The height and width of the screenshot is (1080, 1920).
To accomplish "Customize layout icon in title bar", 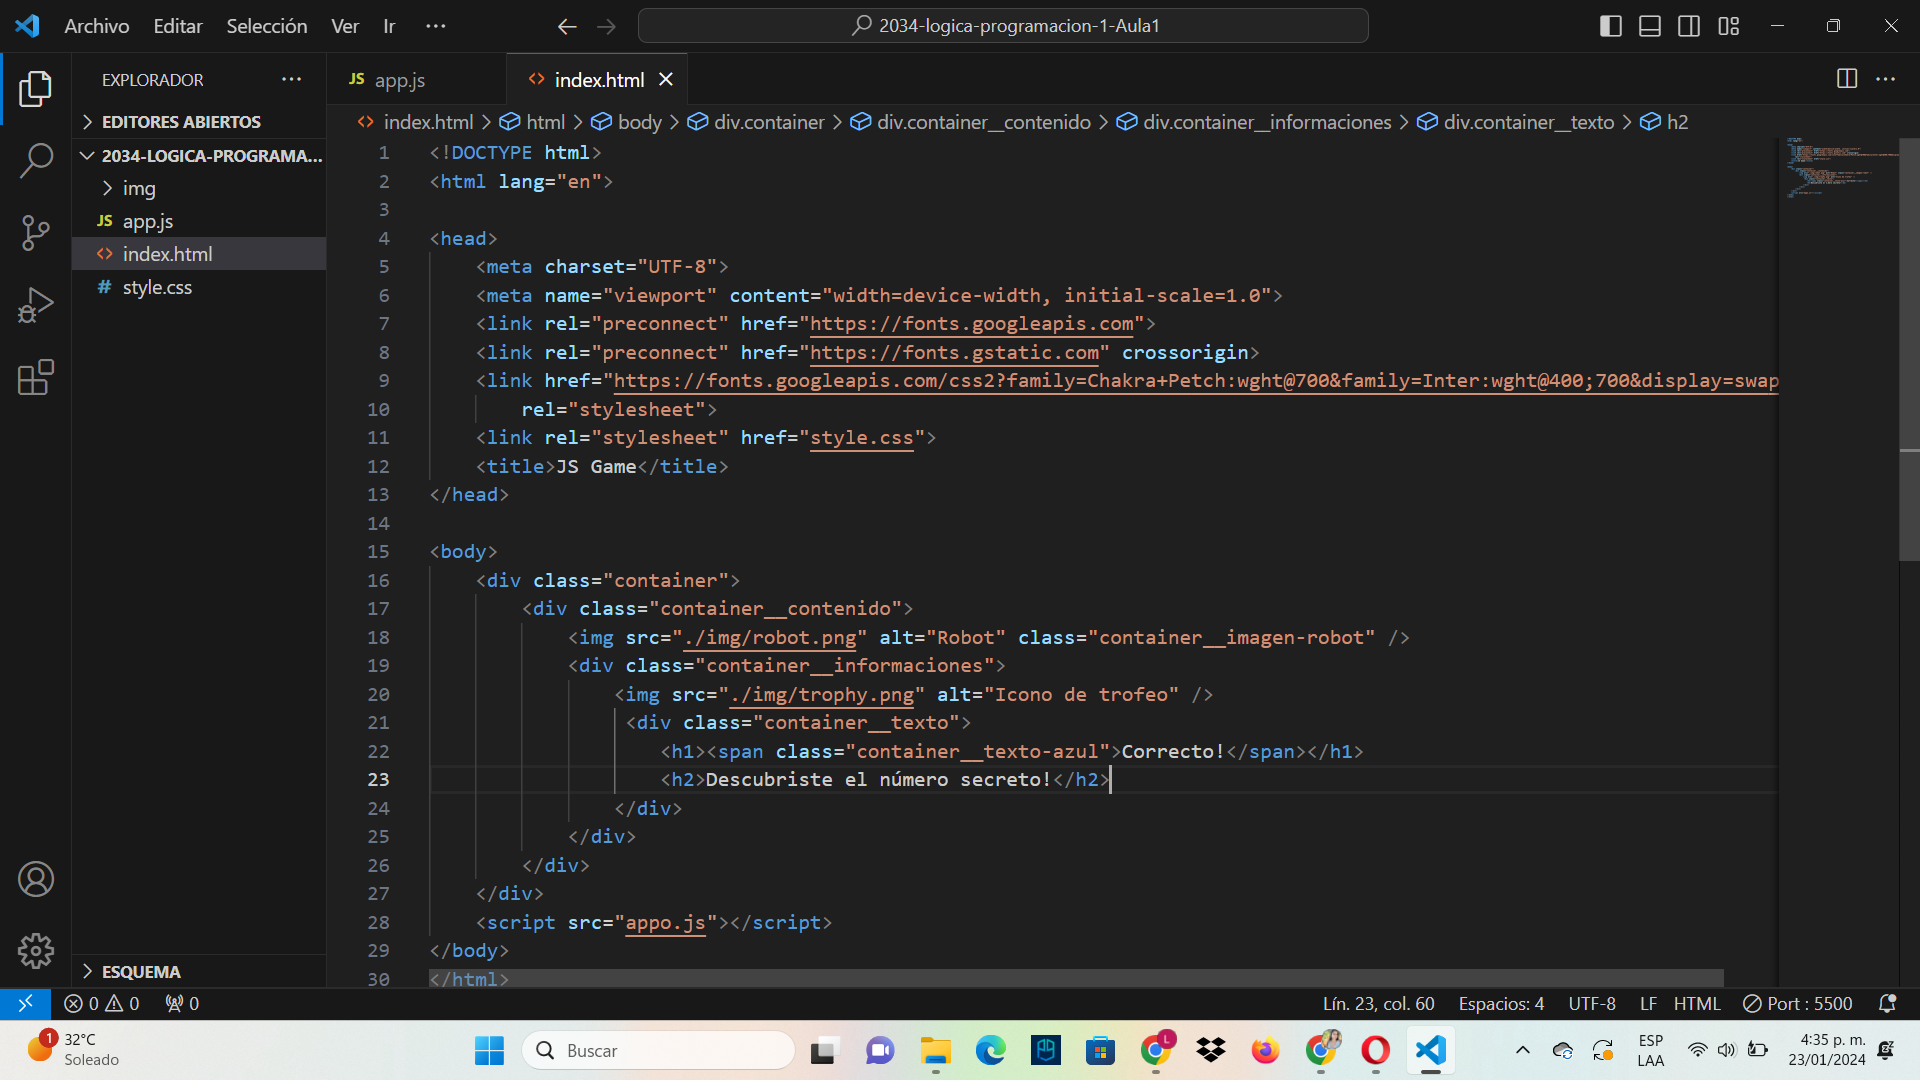I will [1729, 26].
